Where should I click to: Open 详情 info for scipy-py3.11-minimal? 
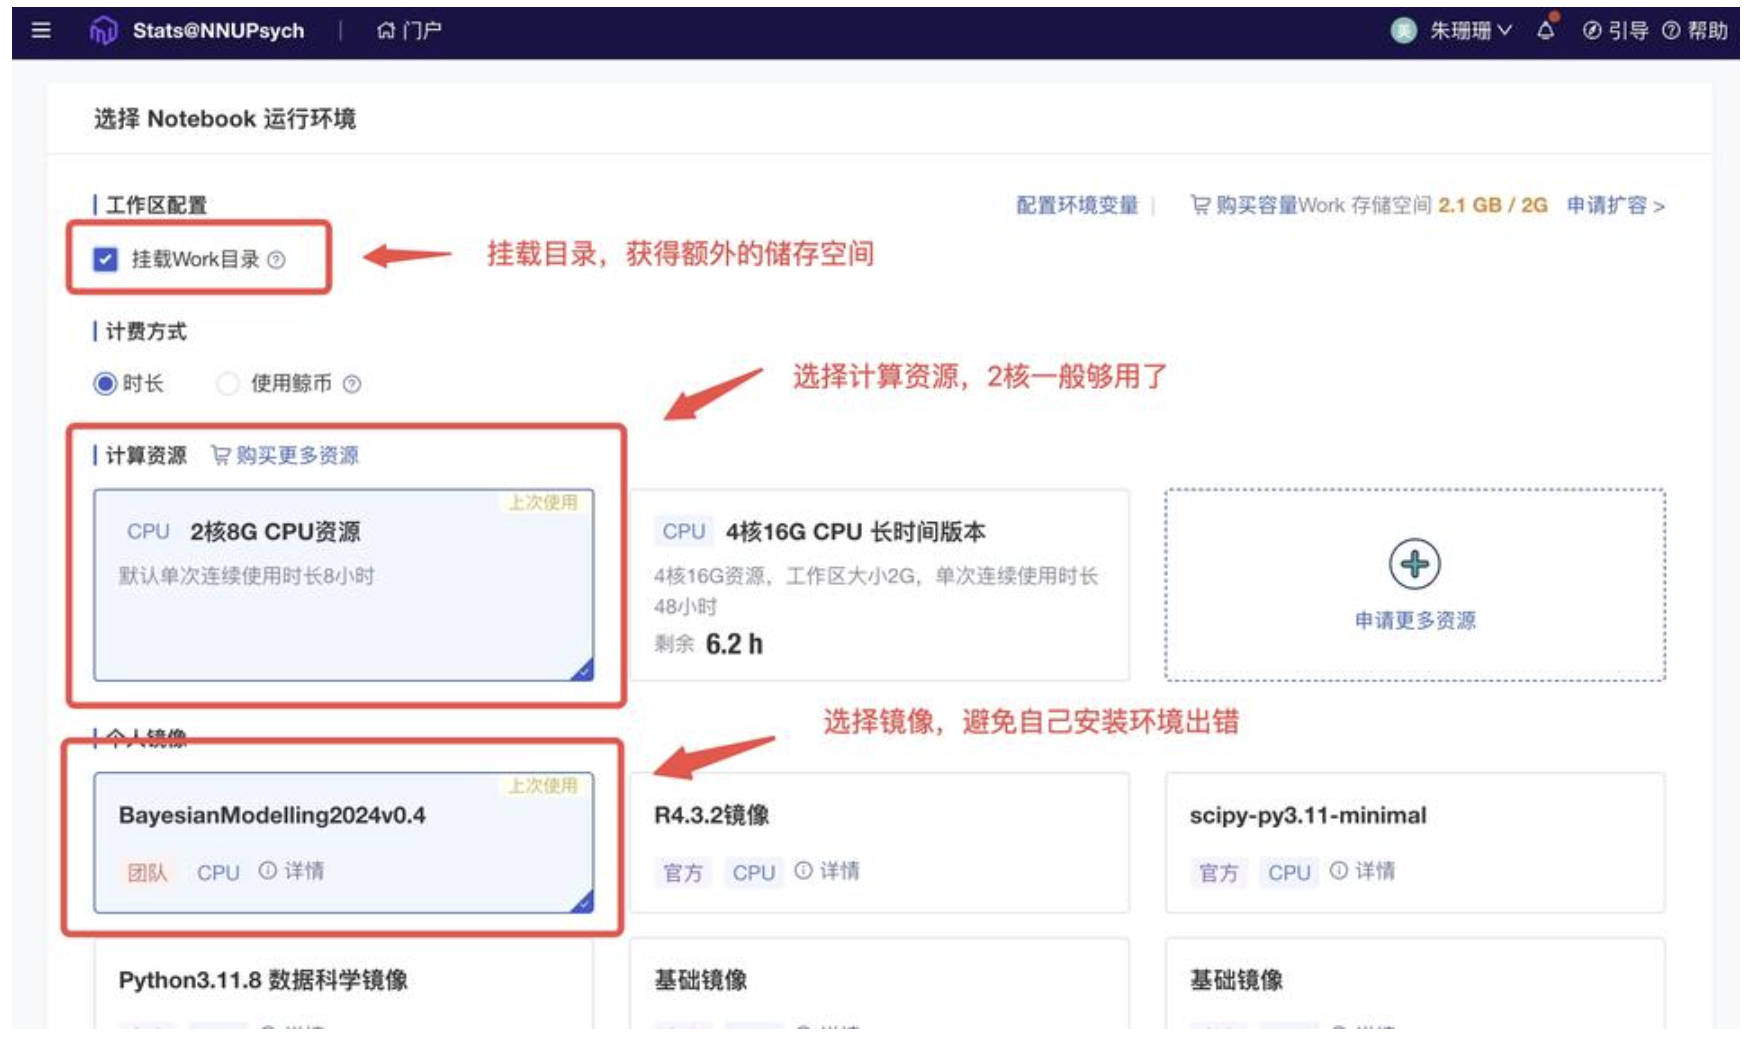pyautogui.click(x=1363, y=871)
